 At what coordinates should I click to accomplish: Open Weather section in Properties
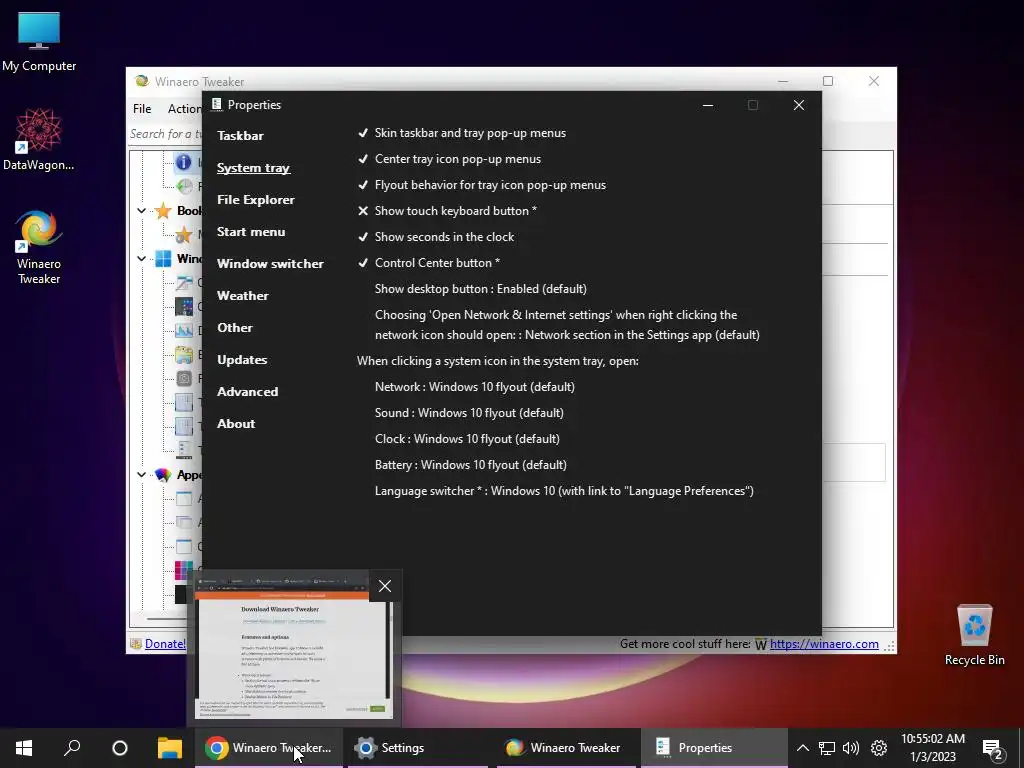242,296
